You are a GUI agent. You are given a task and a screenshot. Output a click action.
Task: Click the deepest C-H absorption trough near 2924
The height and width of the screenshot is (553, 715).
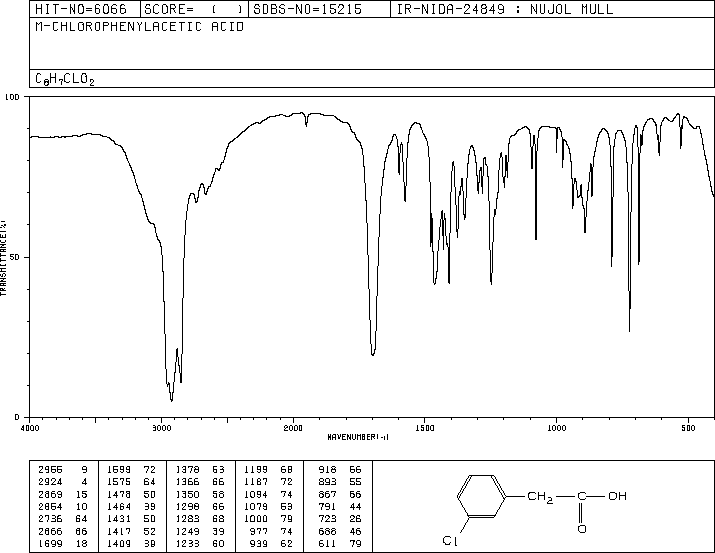(171, 400)
